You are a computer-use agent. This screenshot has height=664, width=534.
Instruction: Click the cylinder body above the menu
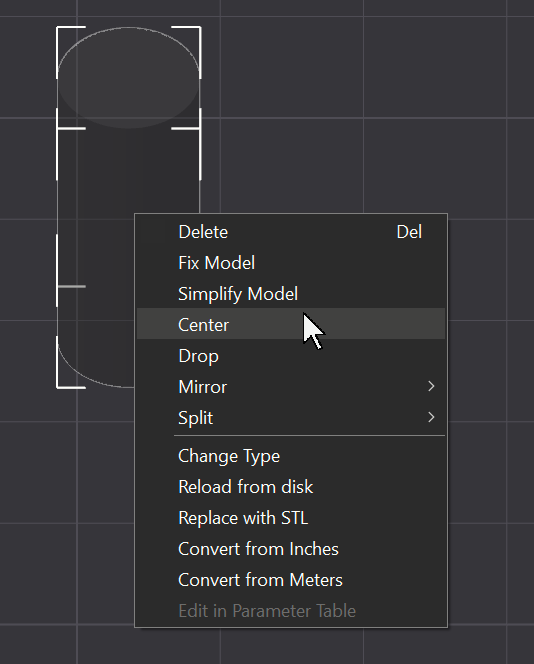coord(128,169)
